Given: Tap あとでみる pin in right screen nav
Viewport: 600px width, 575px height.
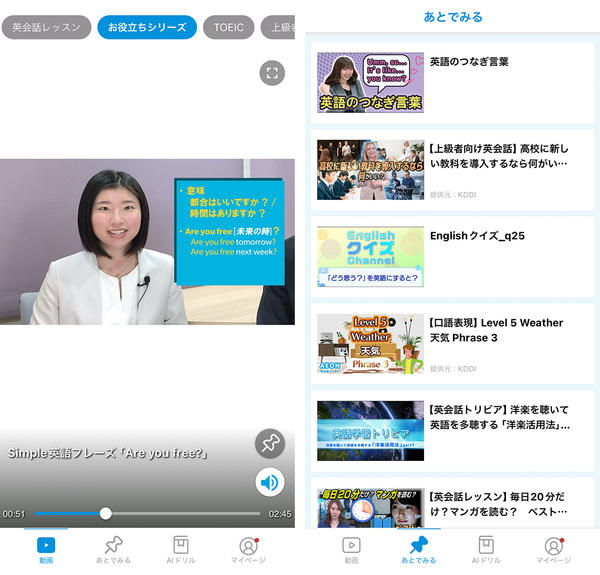Looking at the screenshot, I should (x=419, y=549).
